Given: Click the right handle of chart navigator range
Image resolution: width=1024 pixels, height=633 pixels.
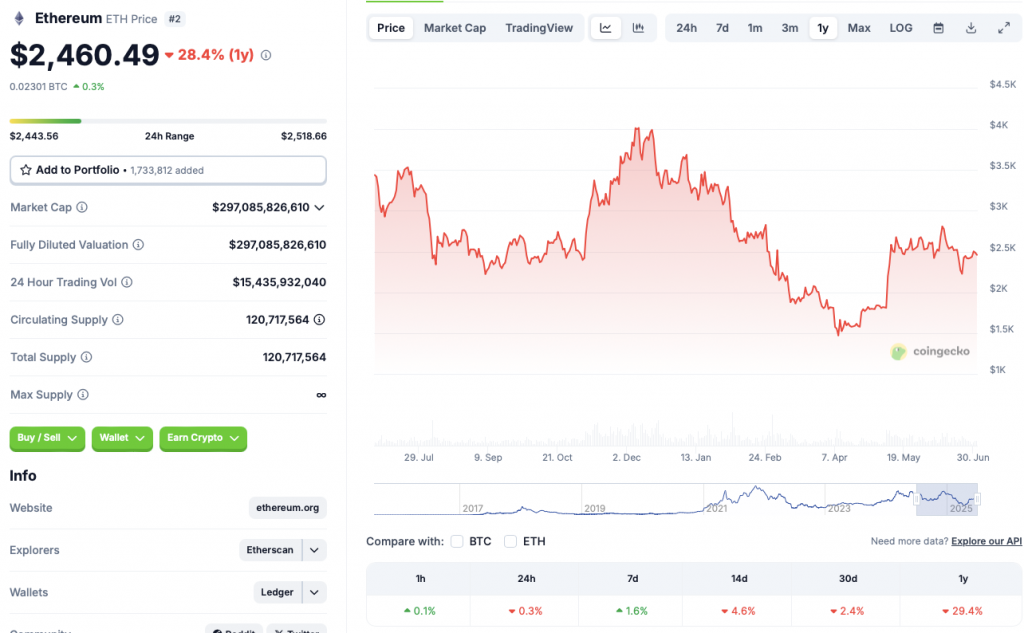Looking at the screenshot, I should [x=977, y=500].
